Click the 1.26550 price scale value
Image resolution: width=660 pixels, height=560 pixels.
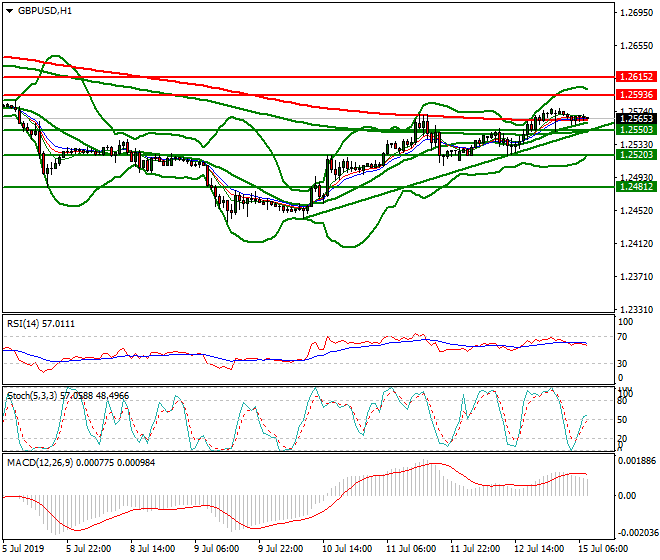point(637,45)
